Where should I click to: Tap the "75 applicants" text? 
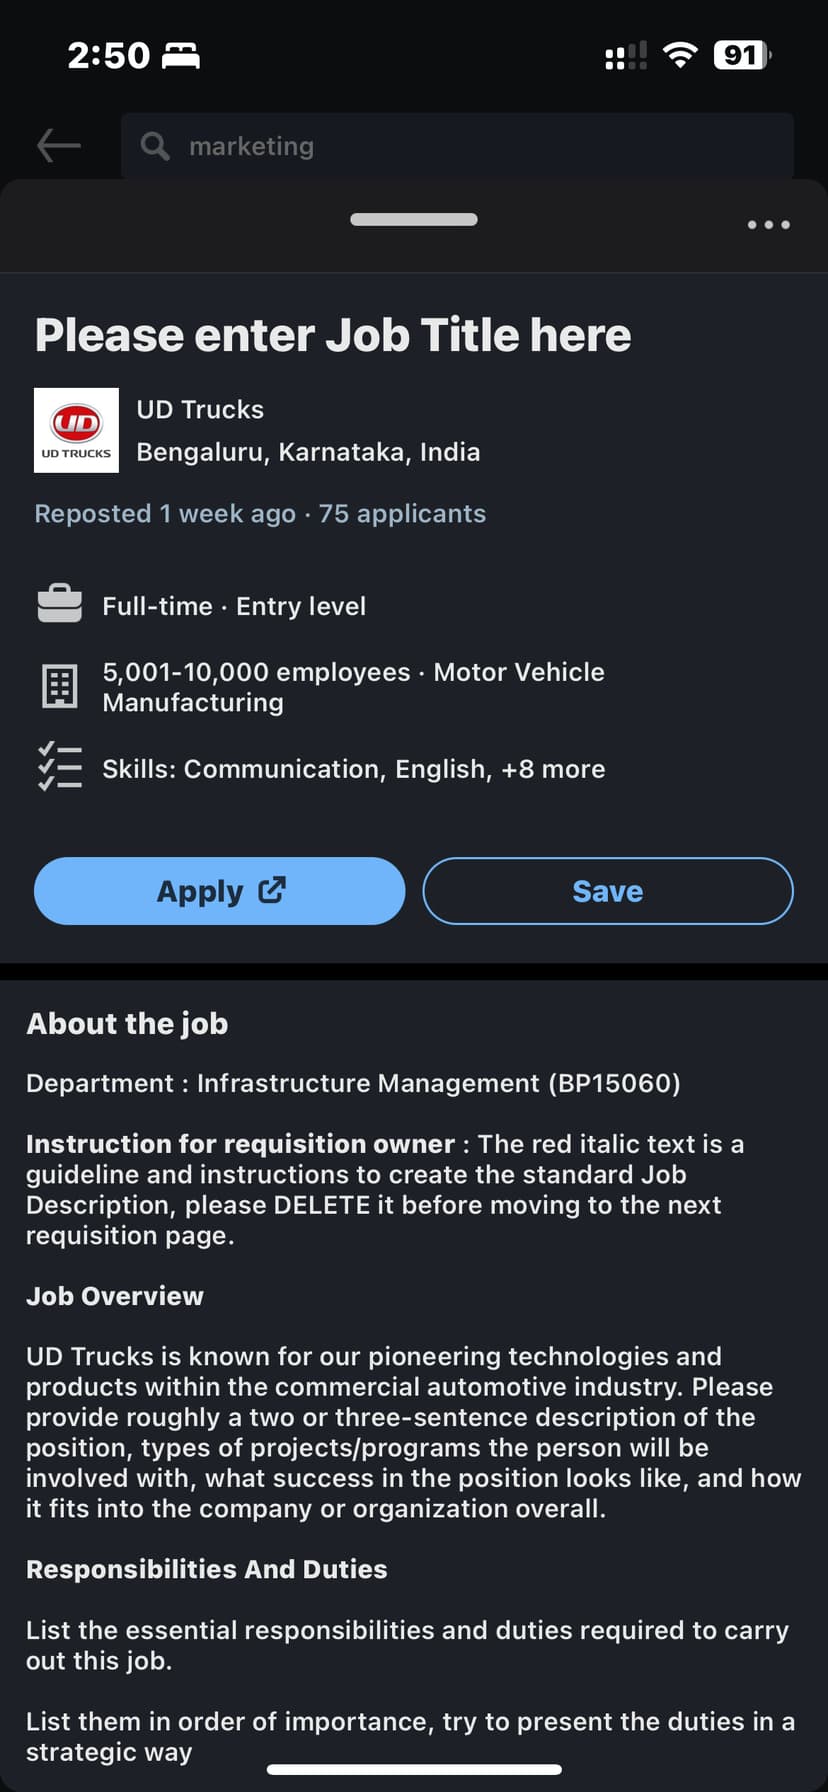pyautogui.click(x=402, y=514)
